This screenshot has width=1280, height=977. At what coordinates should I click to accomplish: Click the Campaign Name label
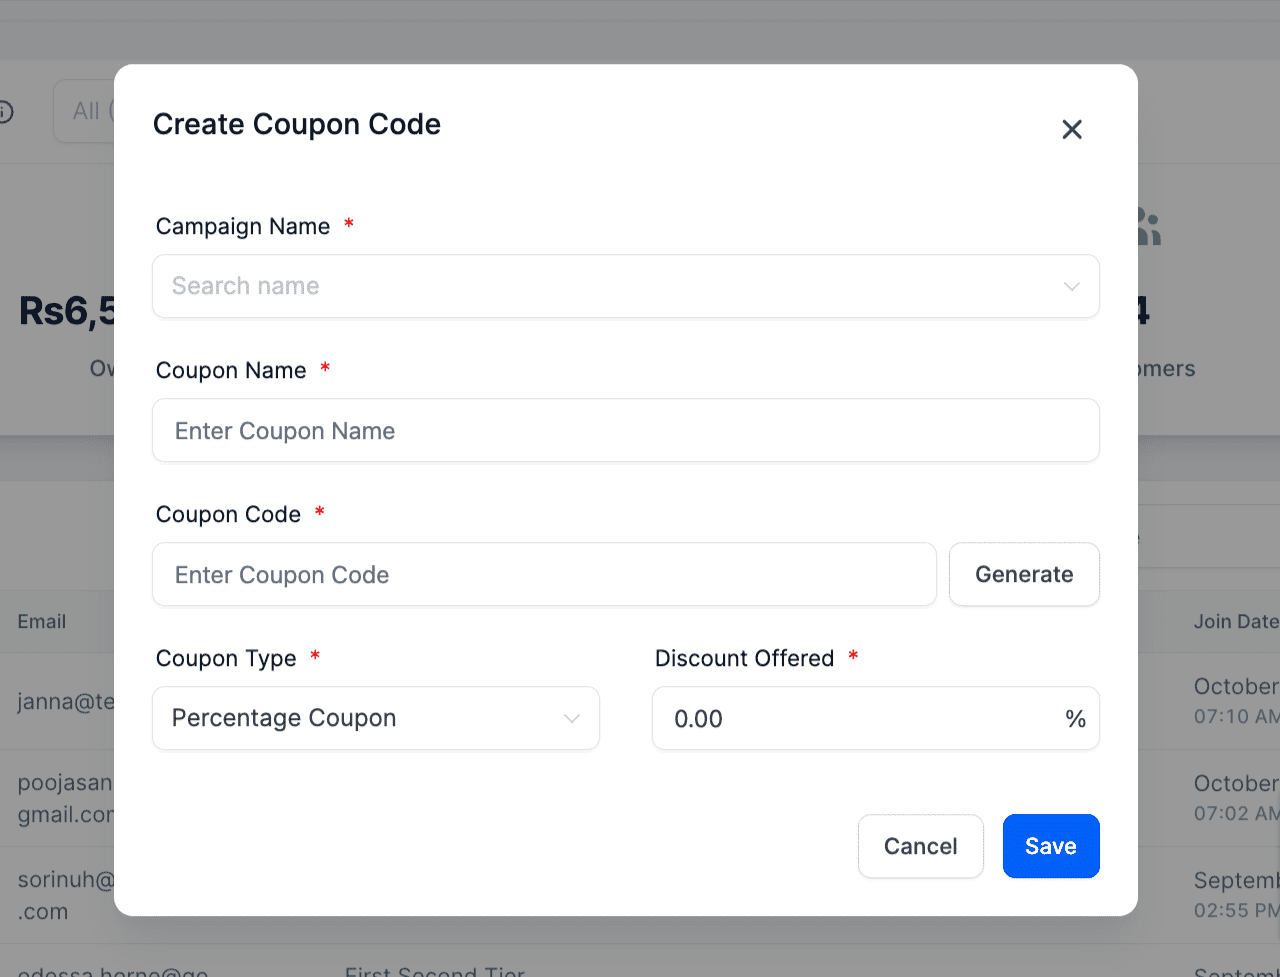[243, 226]
